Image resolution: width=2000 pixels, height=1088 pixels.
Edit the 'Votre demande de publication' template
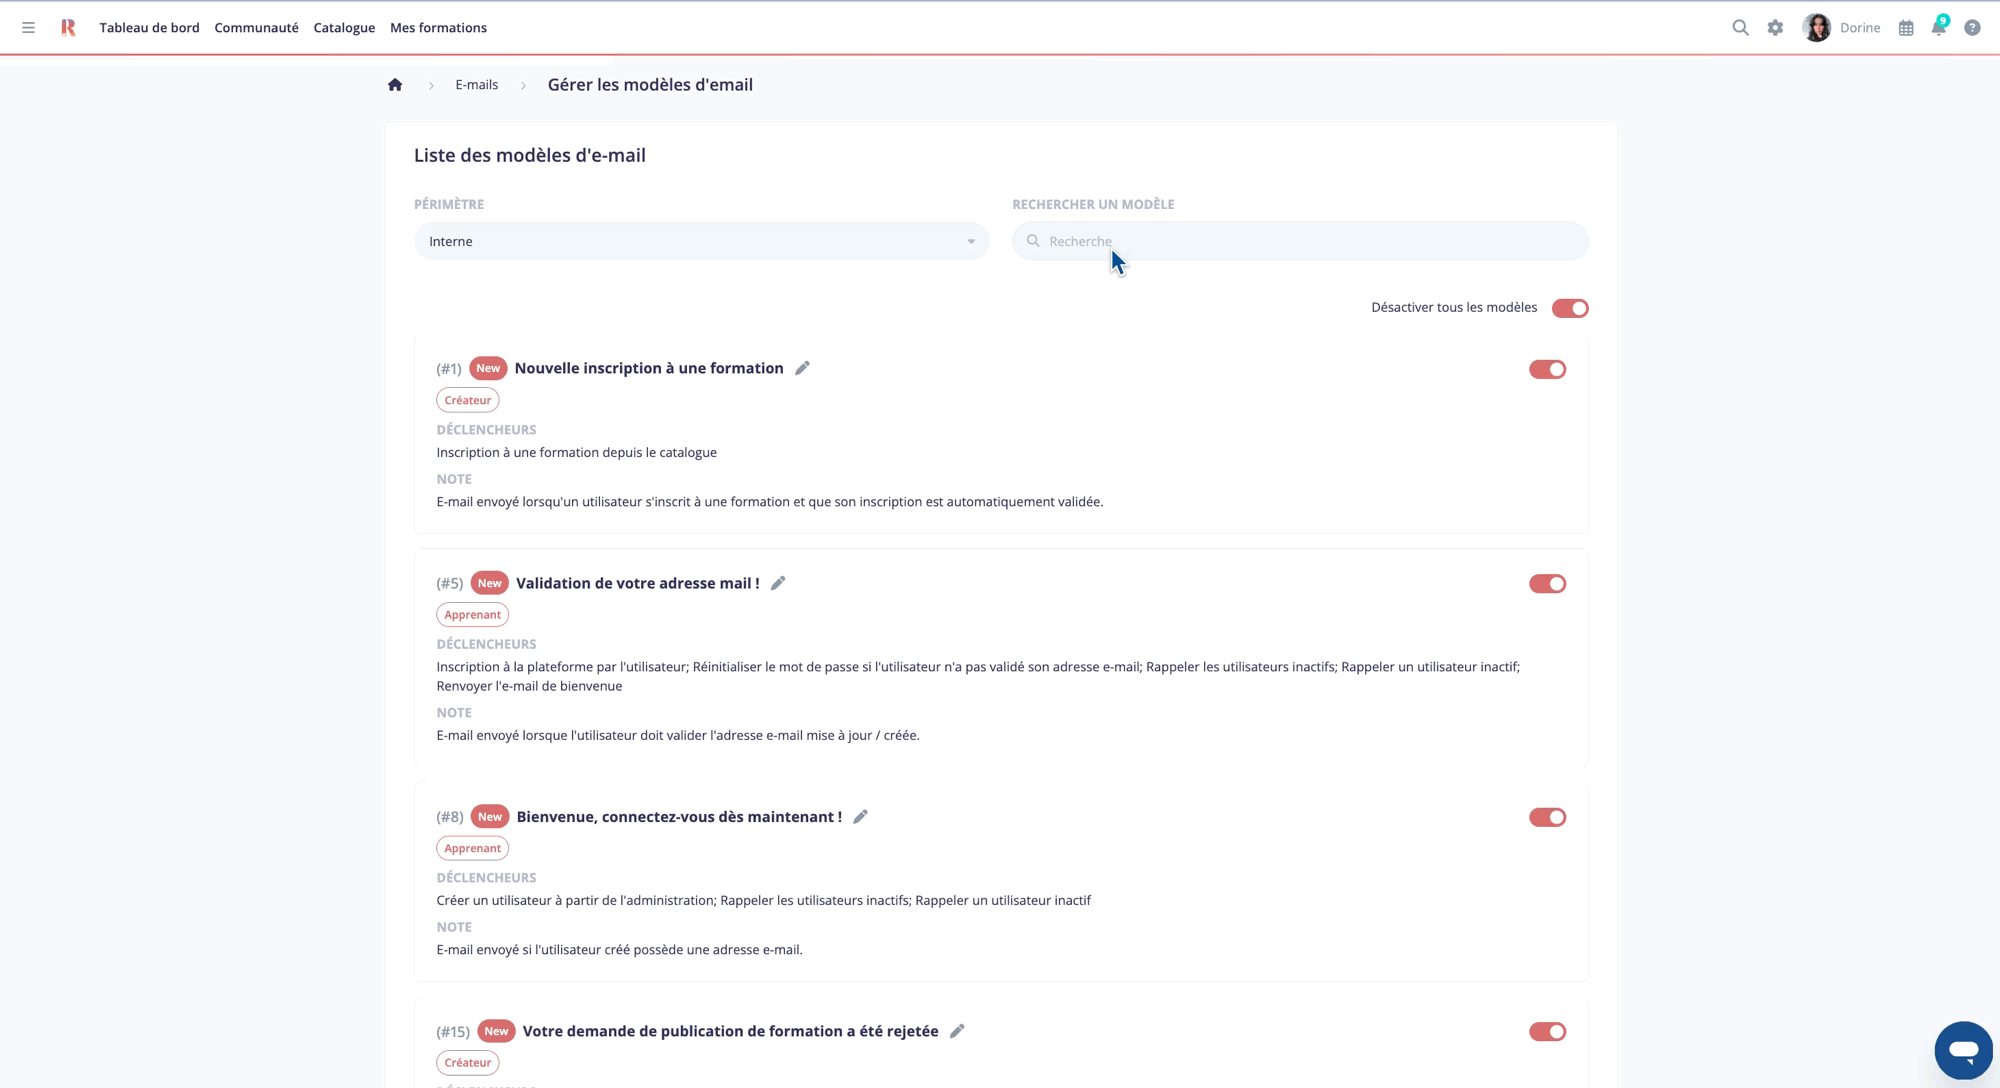pos(957,1031)
